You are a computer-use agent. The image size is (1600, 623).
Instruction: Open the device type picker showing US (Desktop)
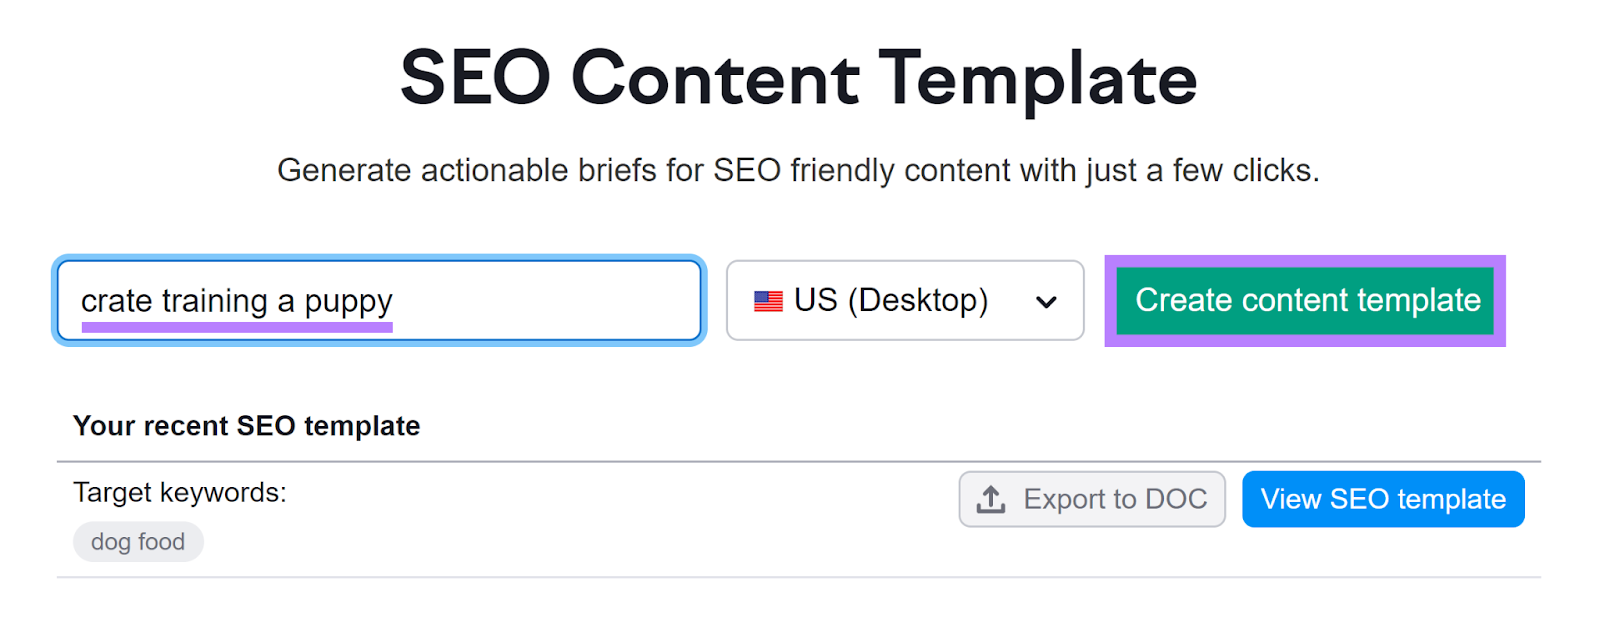coord(903,301)
